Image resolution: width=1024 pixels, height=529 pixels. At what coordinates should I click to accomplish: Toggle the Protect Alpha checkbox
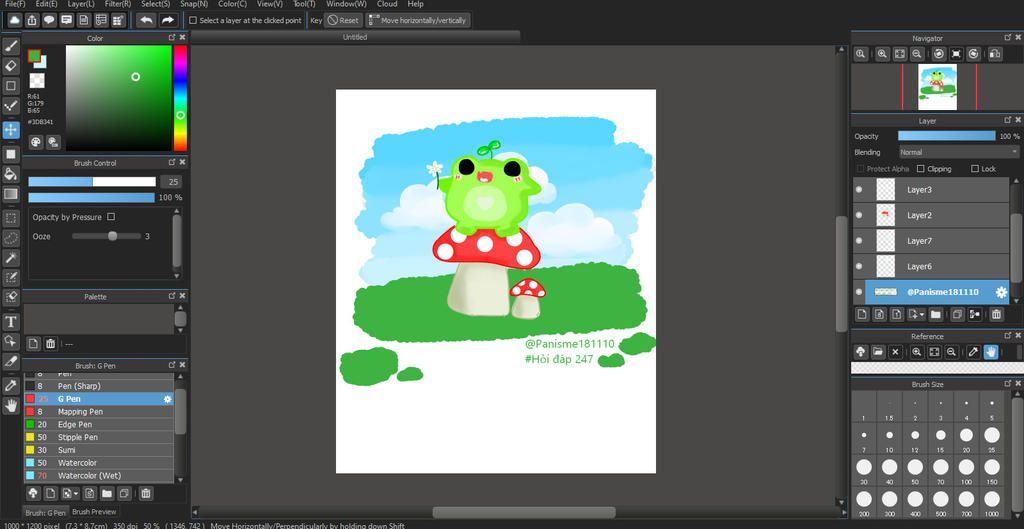(x=860, y=168)
